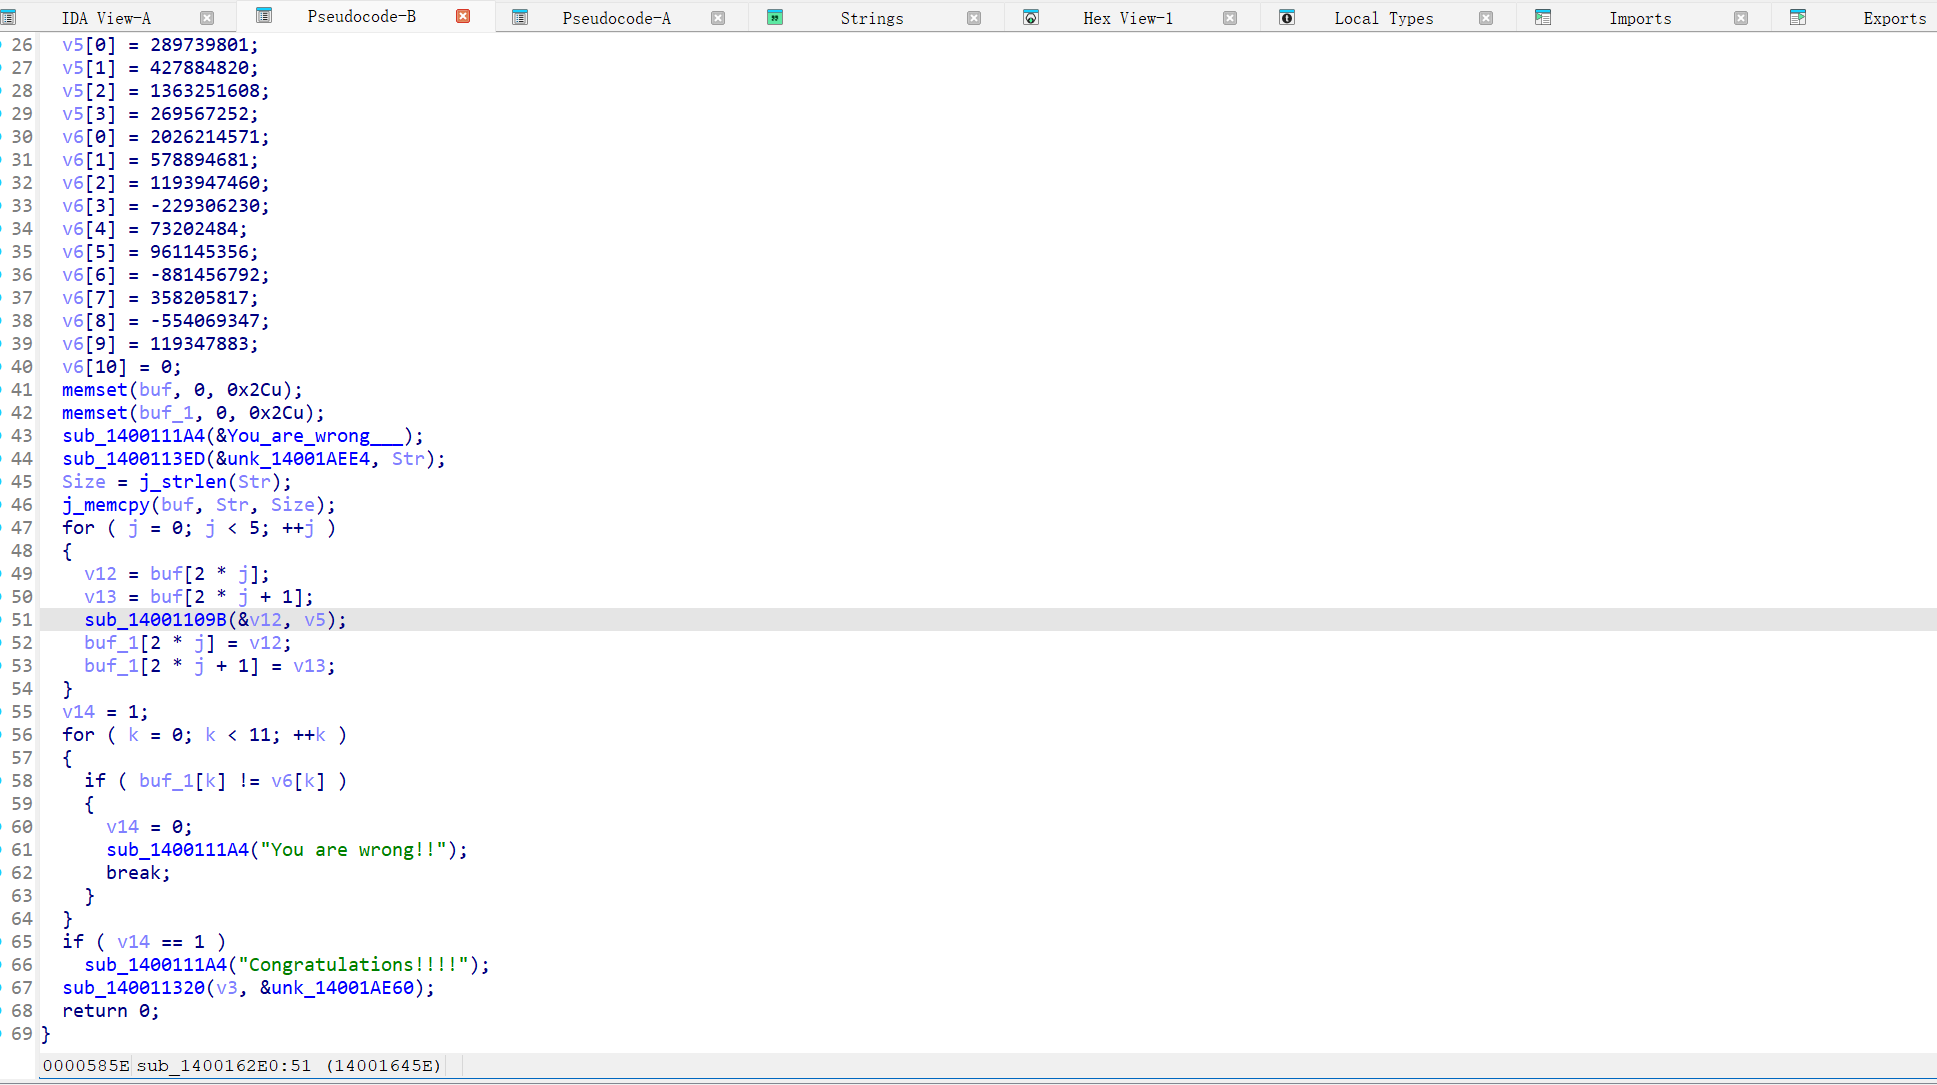Close the IDA View-A tab
The image size is (1937, 1085).
pos(207,18)
